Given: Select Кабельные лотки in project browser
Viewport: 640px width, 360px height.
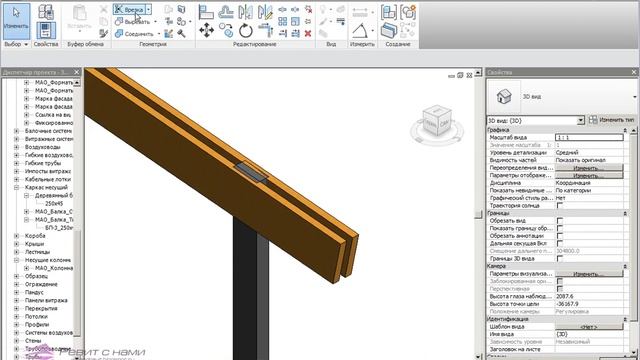Looking at the screenshot, I should coord(48,180).
